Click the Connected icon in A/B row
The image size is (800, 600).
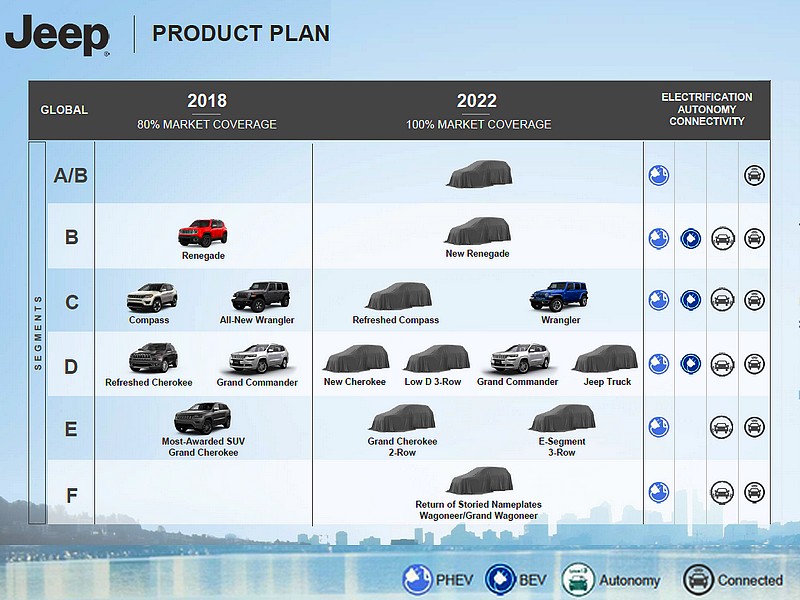(754, 175)
